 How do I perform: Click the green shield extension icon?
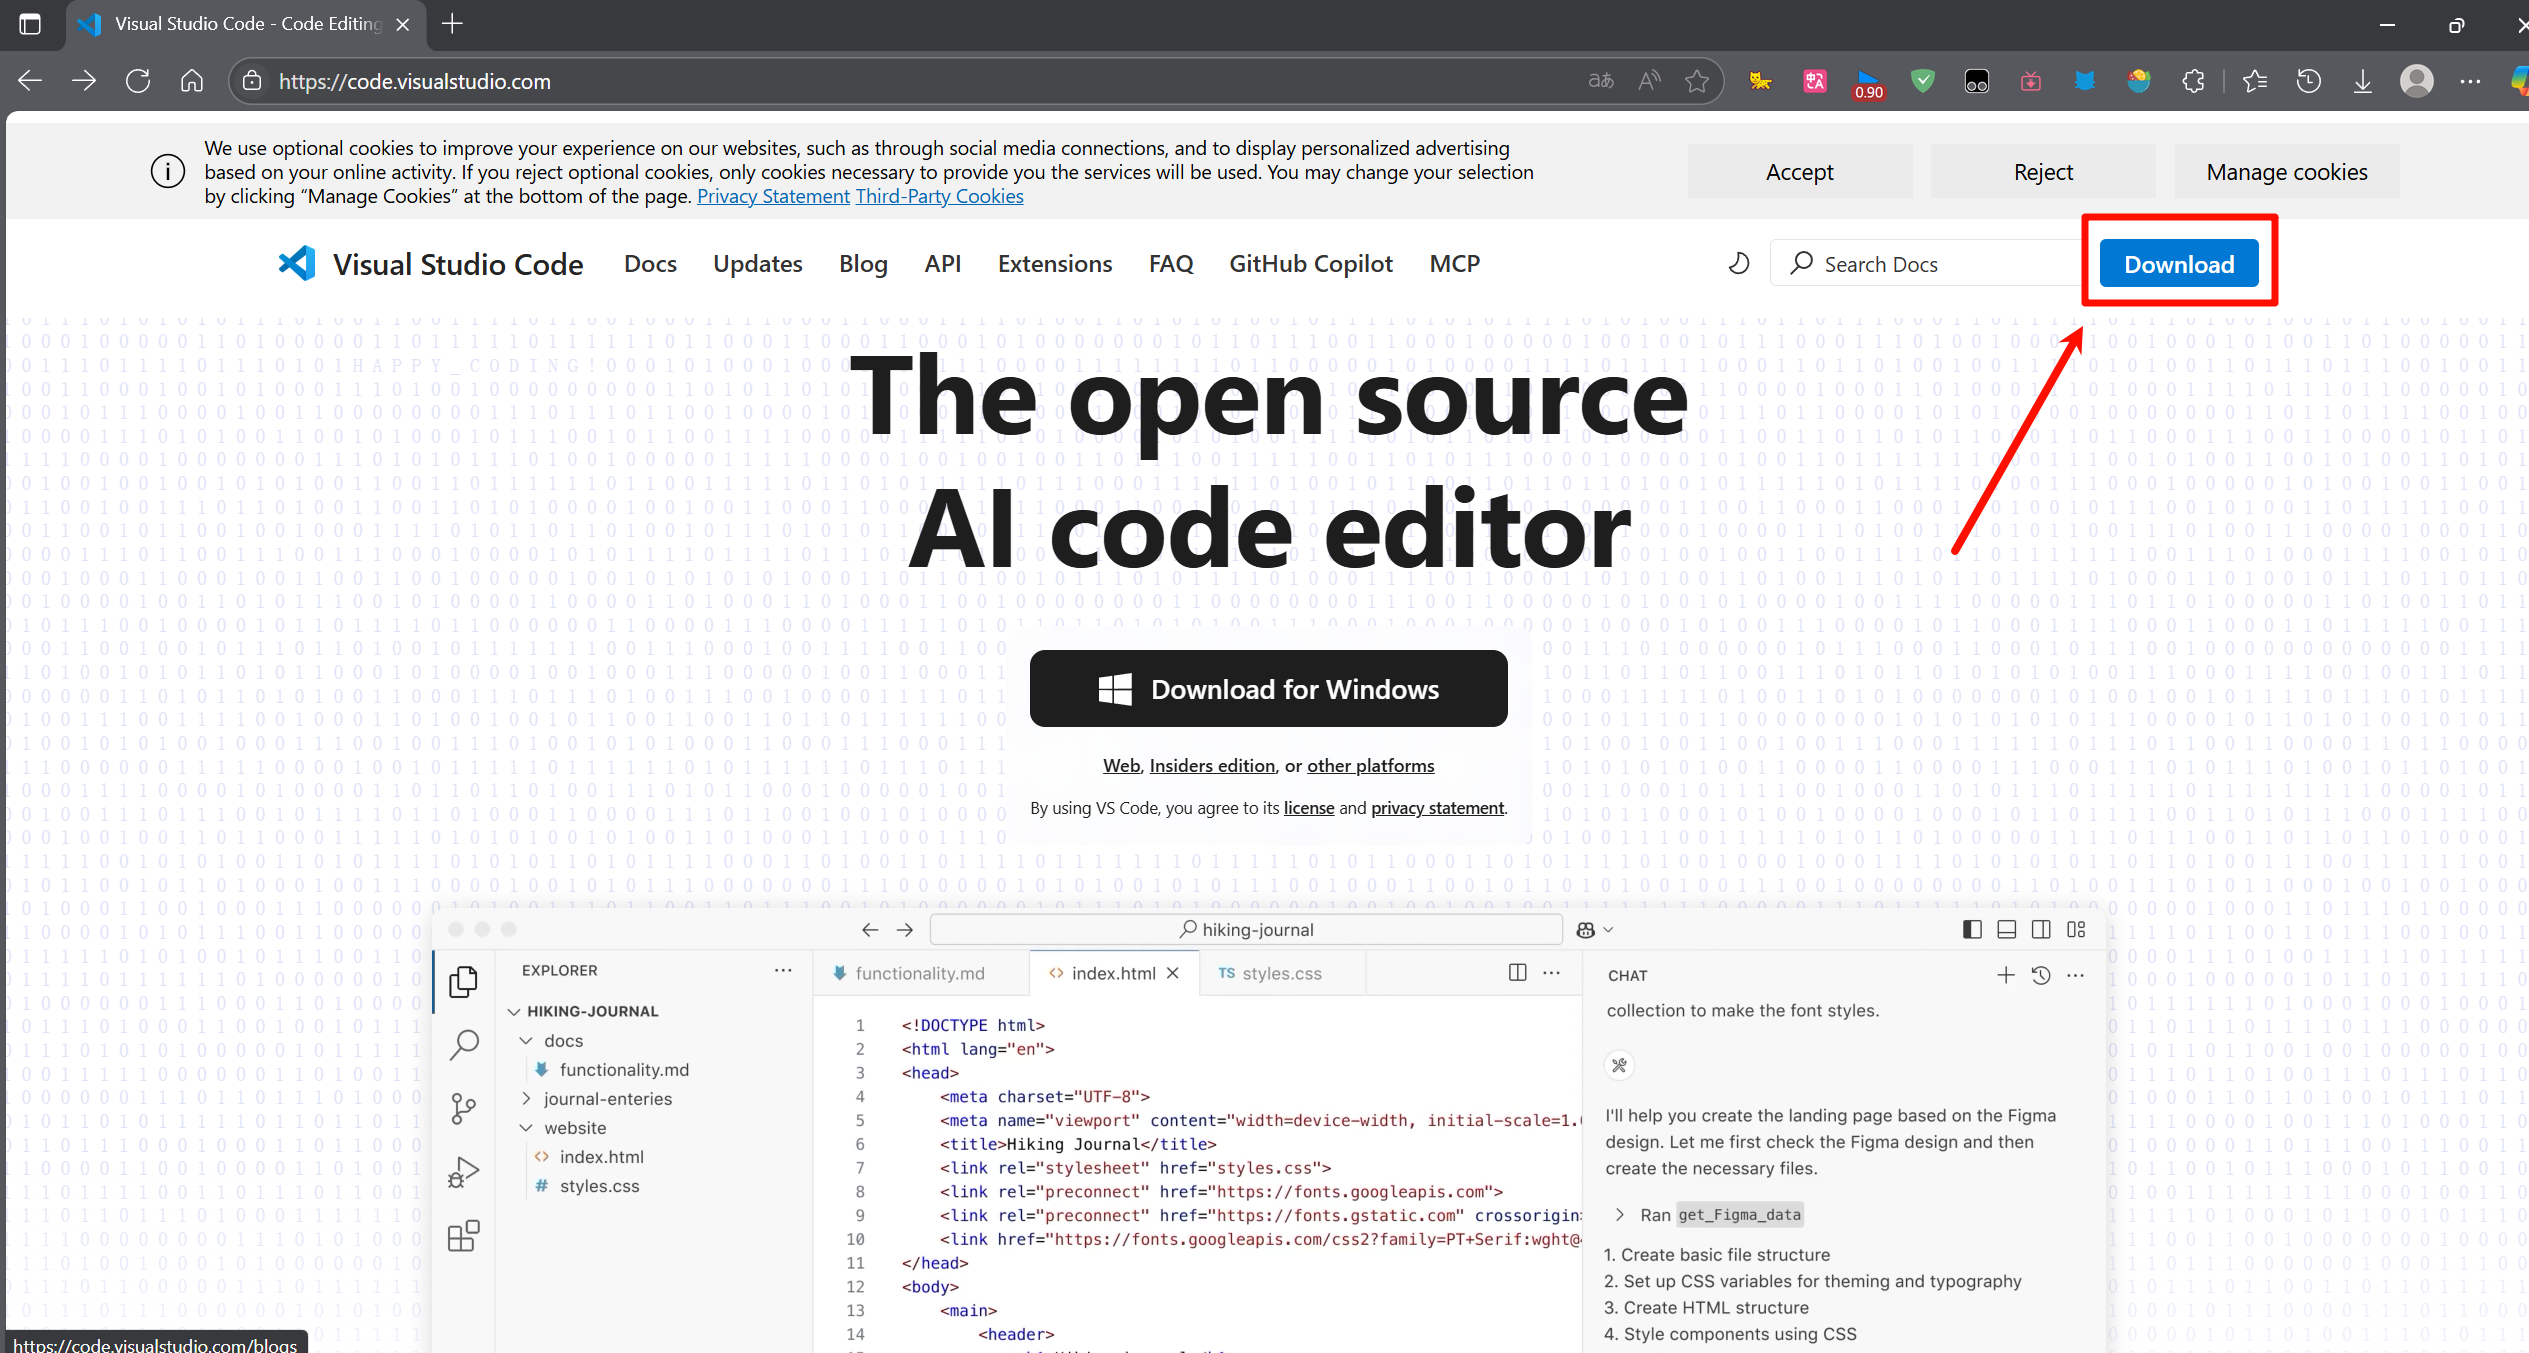[1922, 81]
